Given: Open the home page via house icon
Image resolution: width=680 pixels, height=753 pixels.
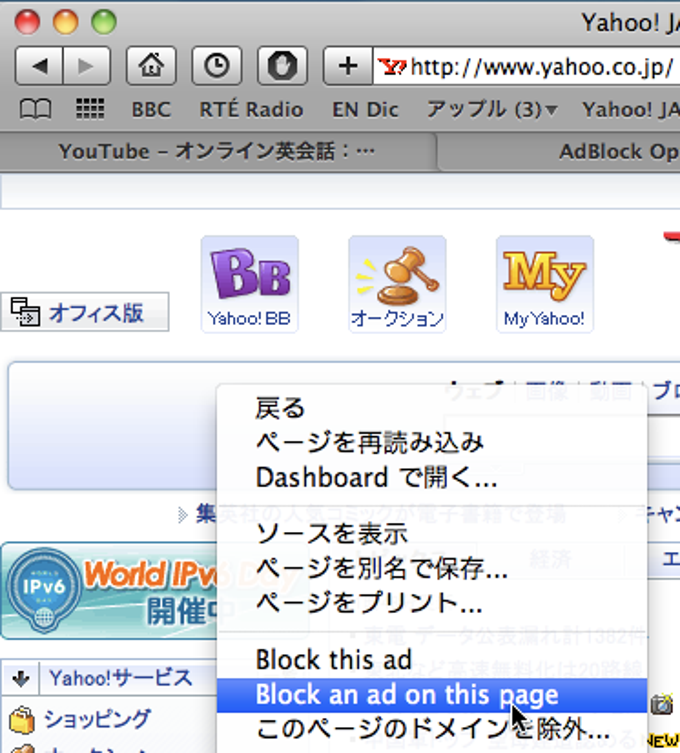Looking at the screenshot, I should (151, 66).
